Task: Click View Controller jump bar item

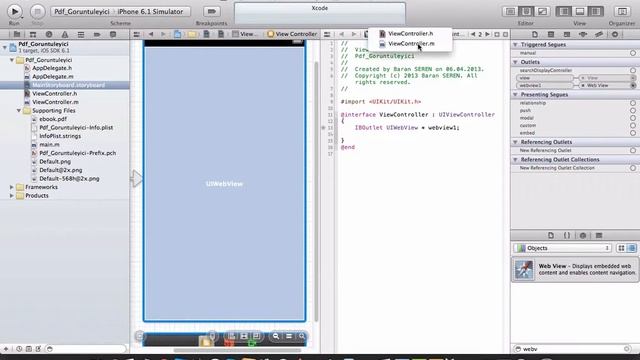Action: pos(292,34)
